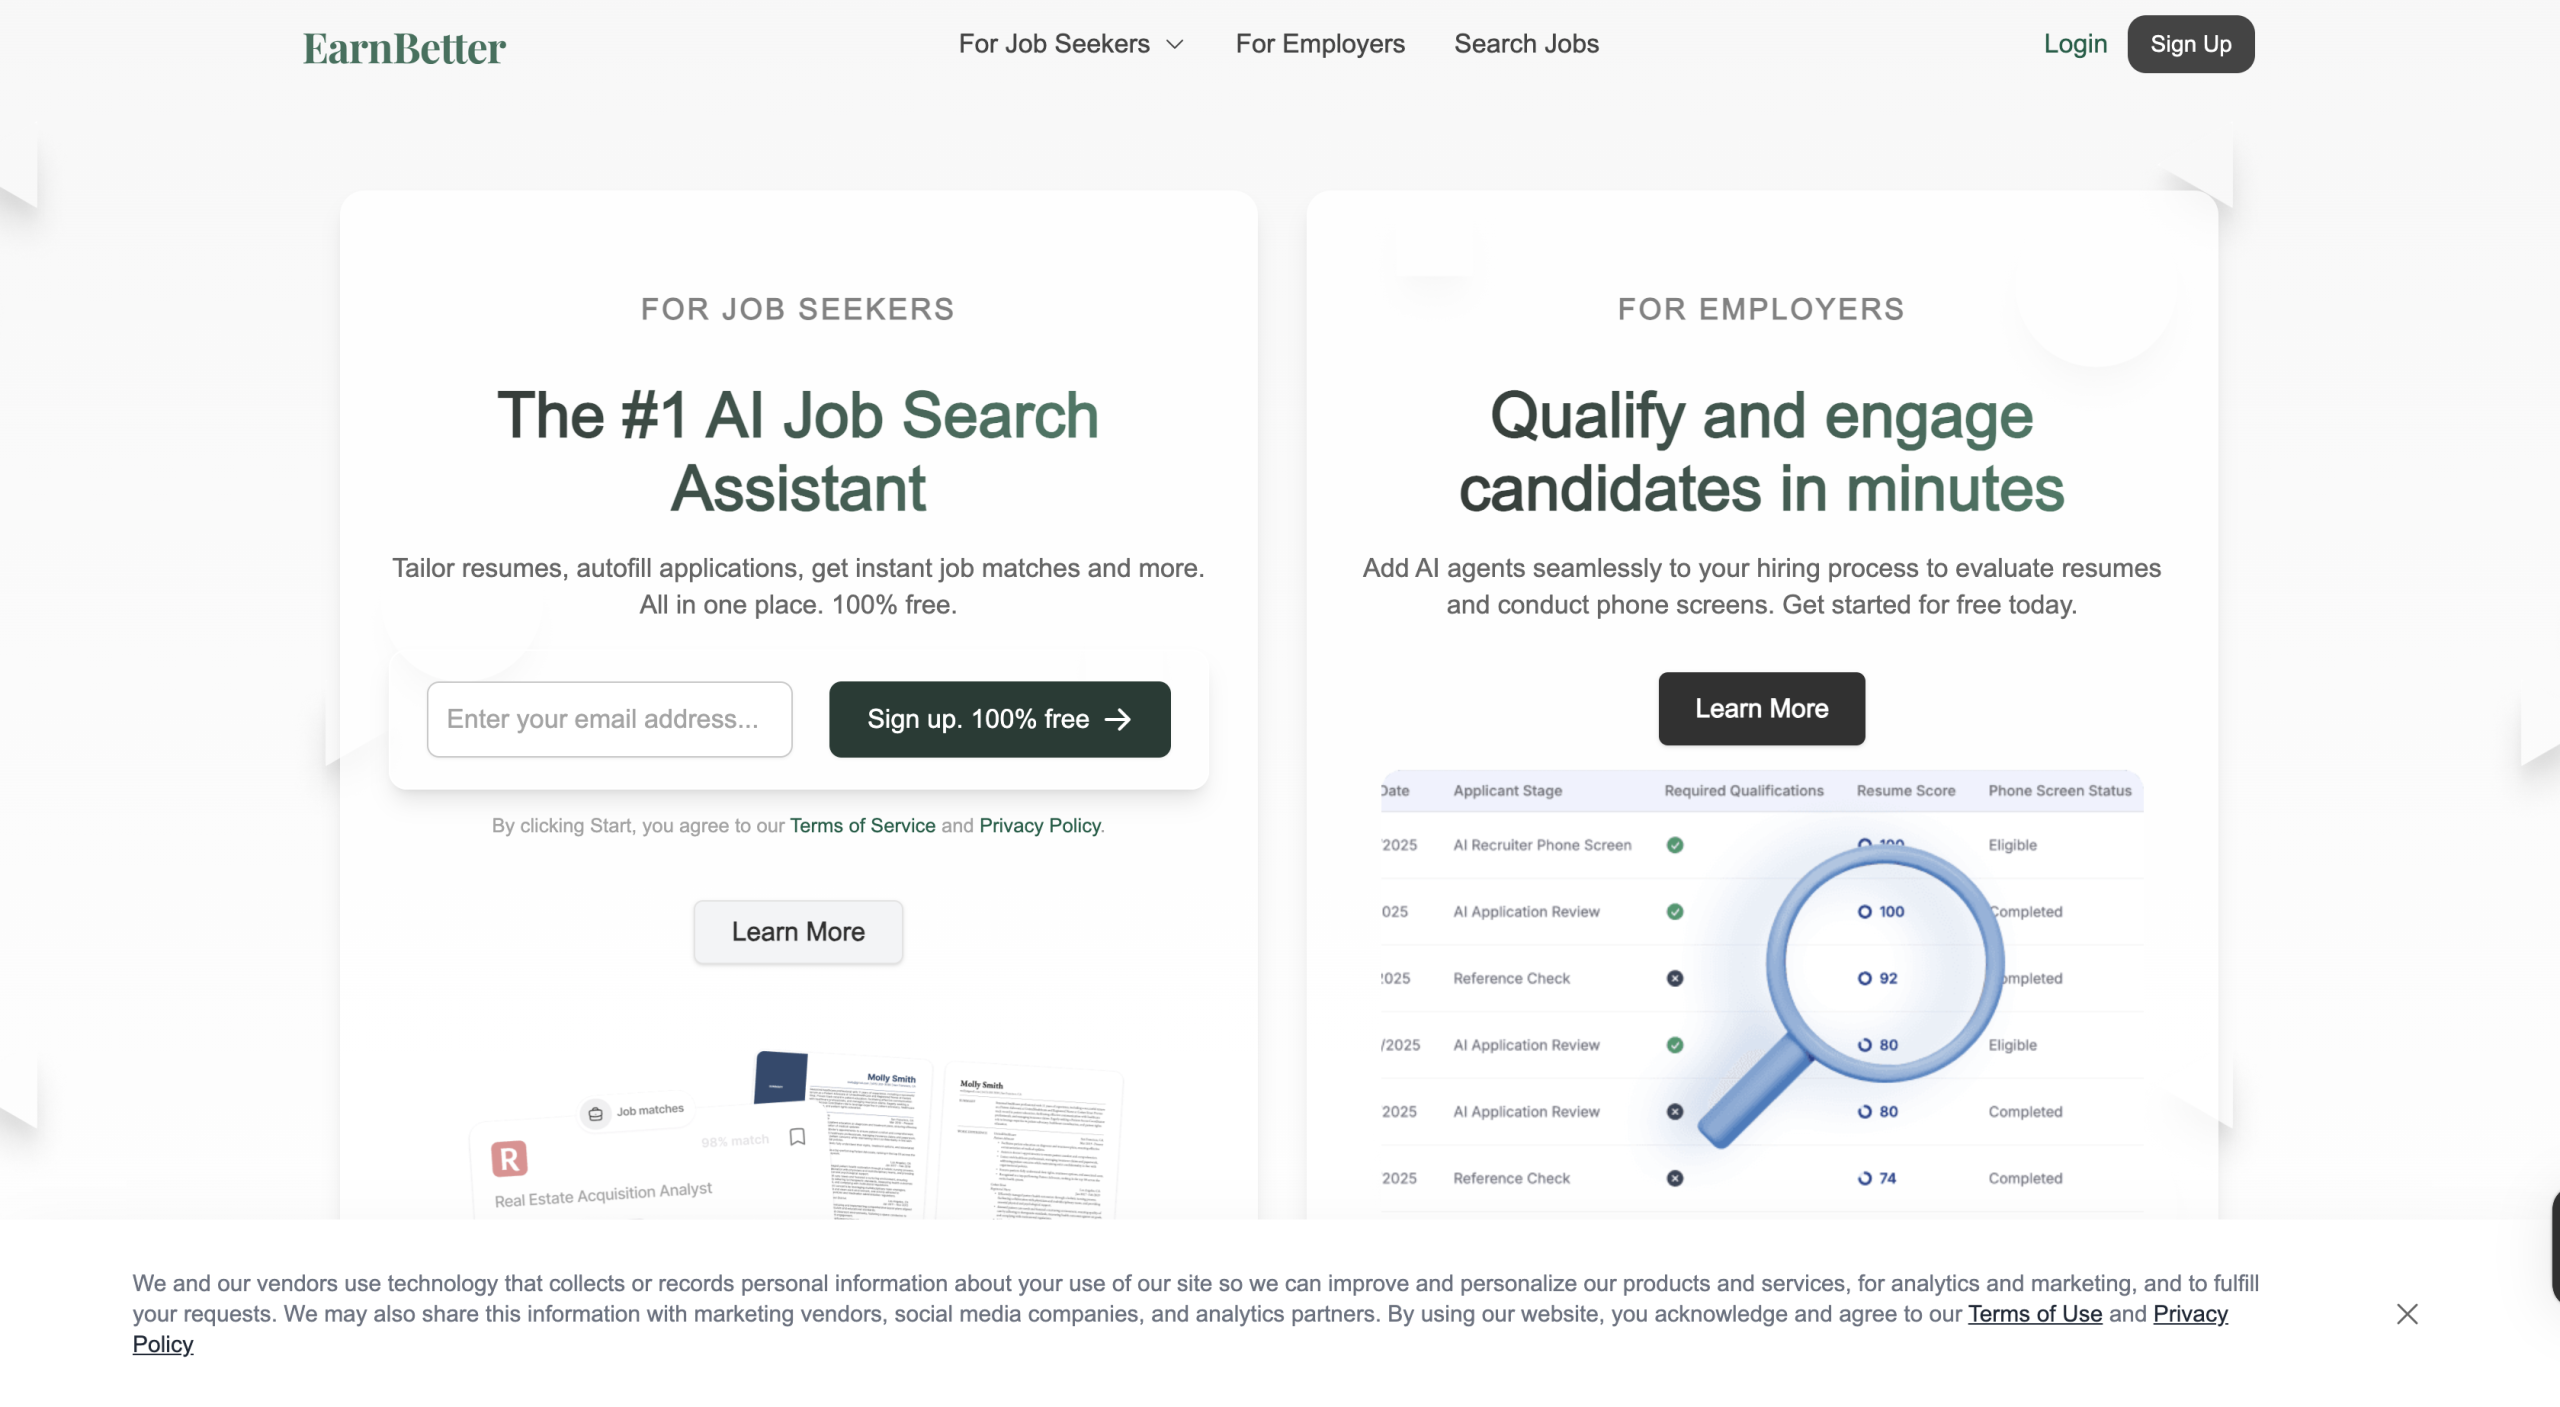Open the For Employers nav item
The height and width of the screenshot is (1407, 2560).
pyautogui.click(x=1320, y=44)
